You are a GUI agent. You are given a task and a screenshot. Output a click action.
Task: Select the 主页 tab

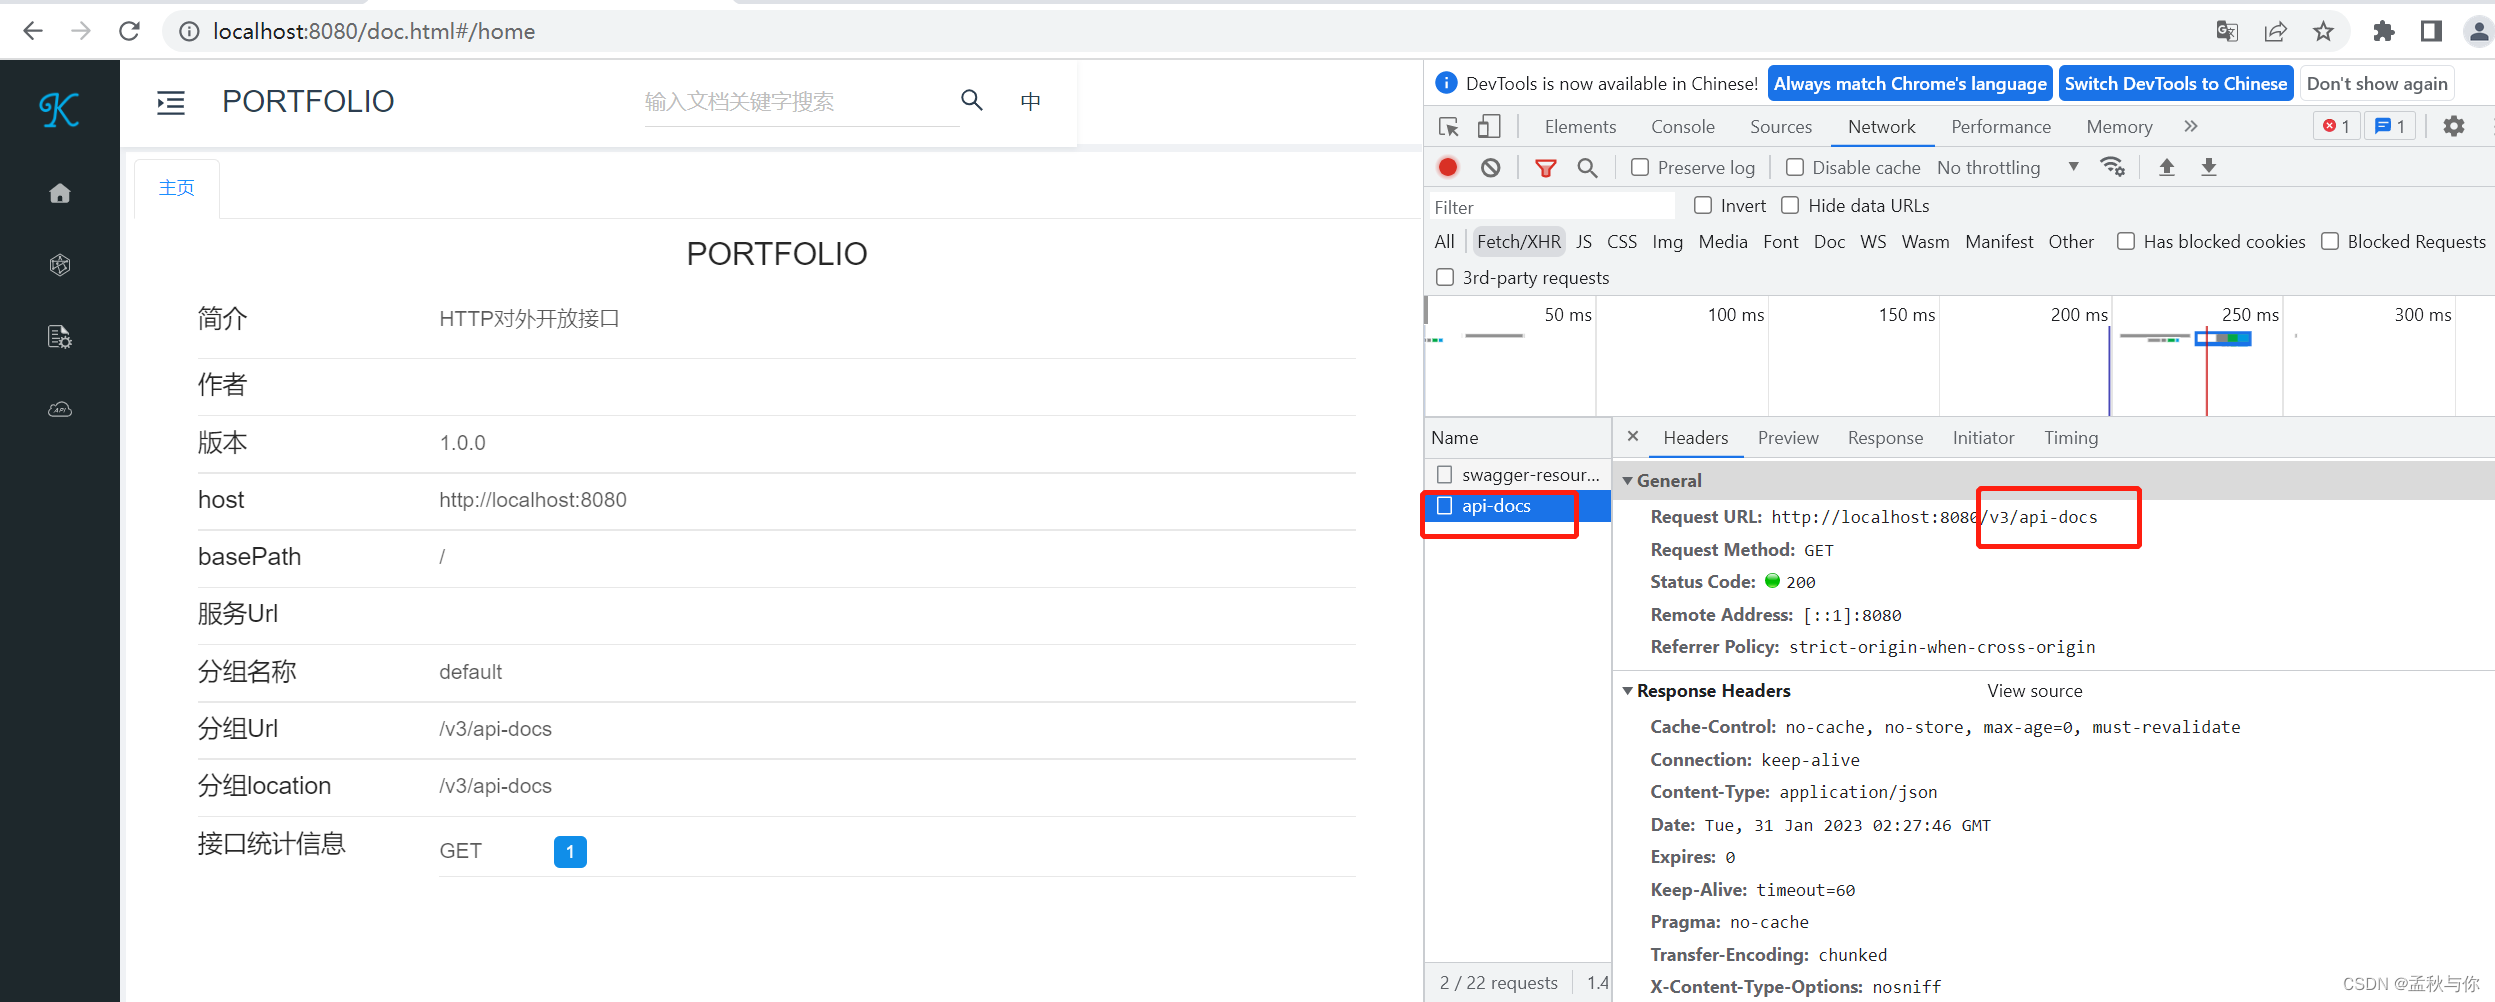[x=177, y=188]
